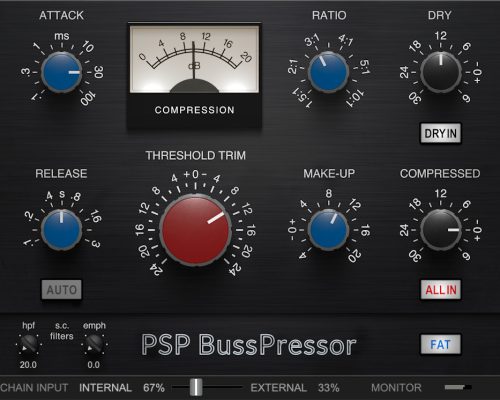
Task: Toggle the ALL IN button
Action: 441,290
